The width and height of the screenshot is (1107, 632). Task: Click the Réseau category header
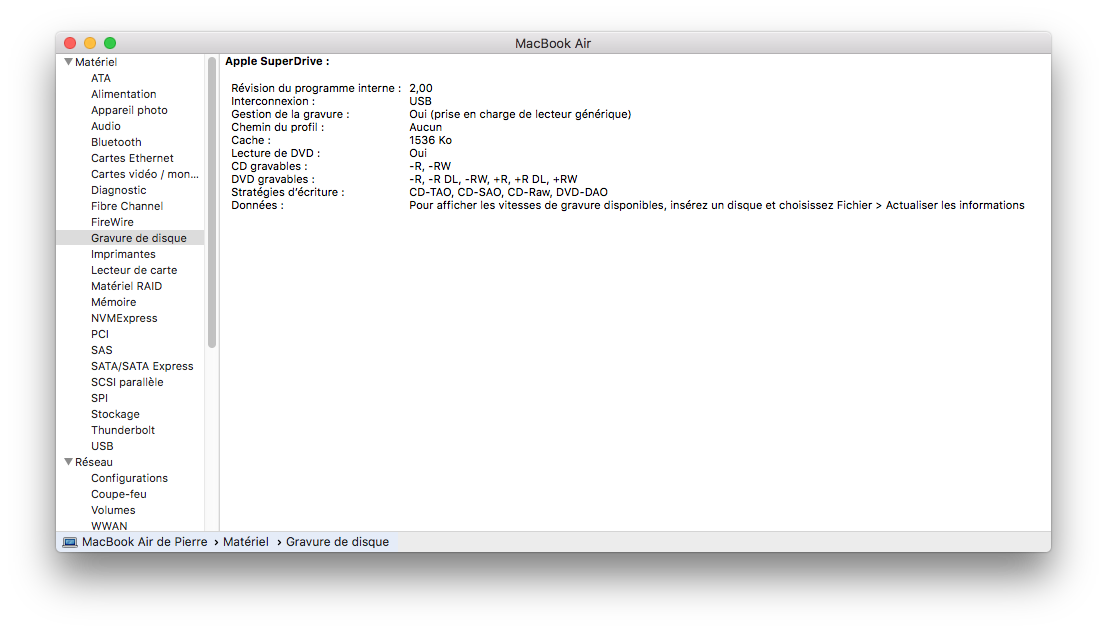94,462
